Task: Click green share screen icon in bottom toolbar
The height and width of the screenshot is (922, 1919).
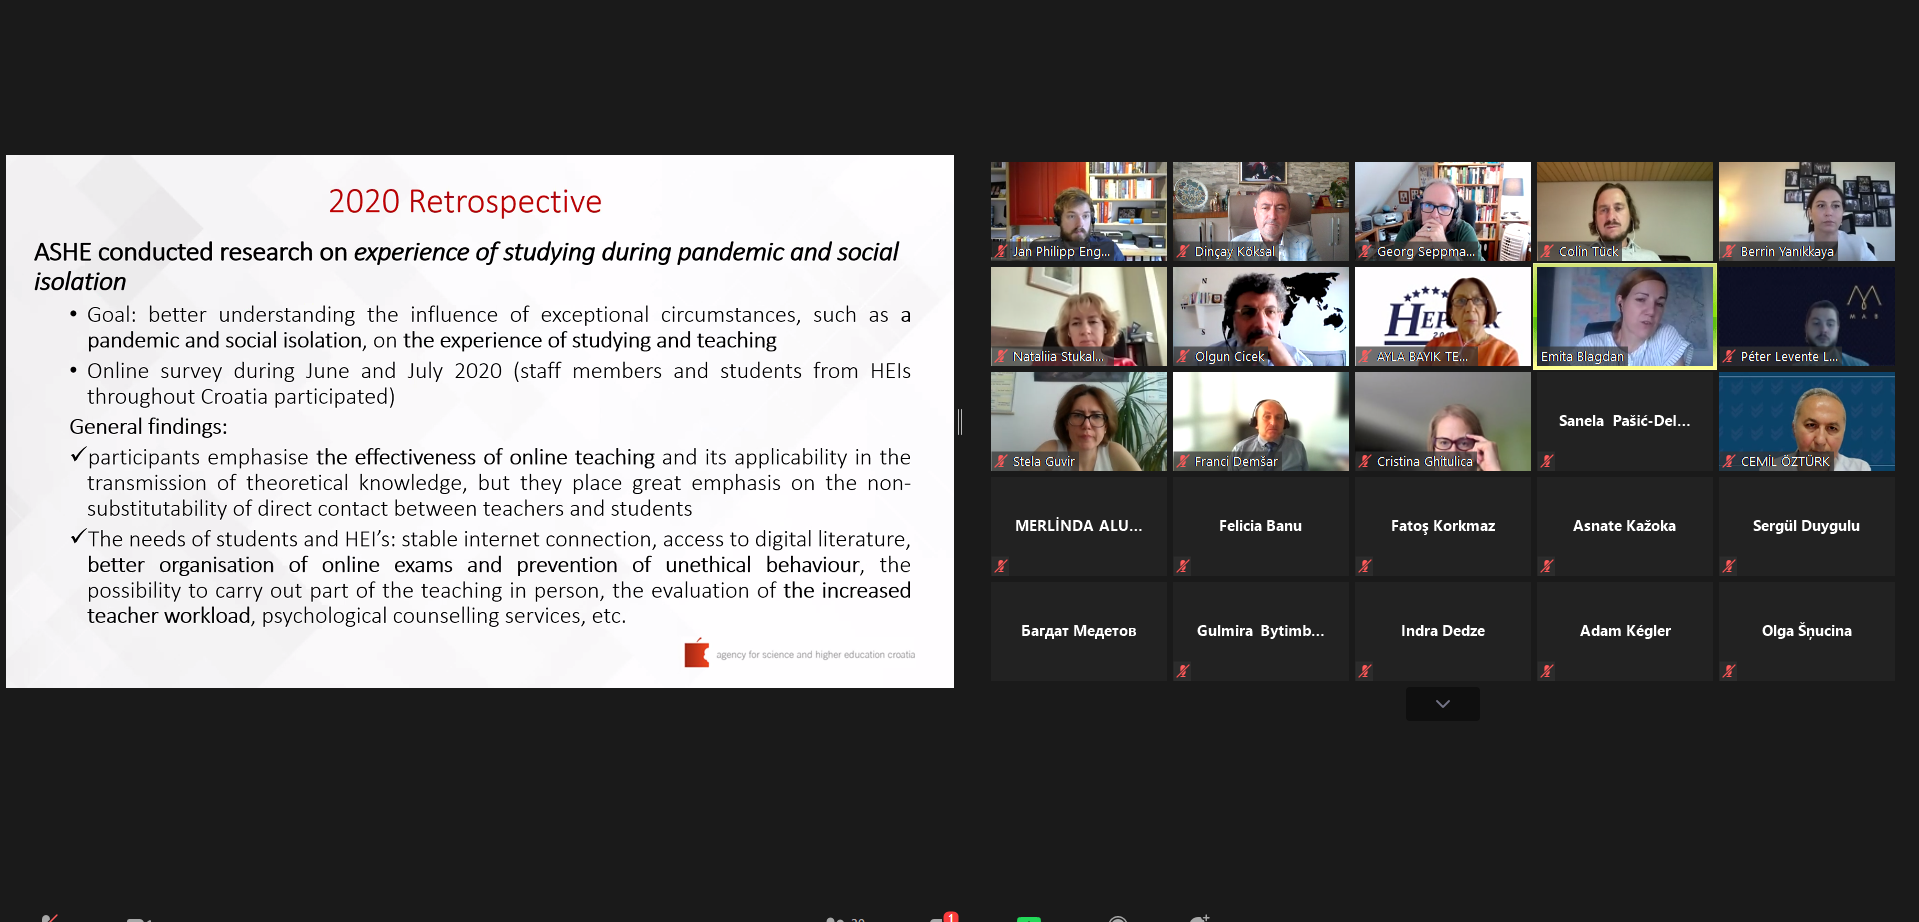Action: click(1028, 918)
